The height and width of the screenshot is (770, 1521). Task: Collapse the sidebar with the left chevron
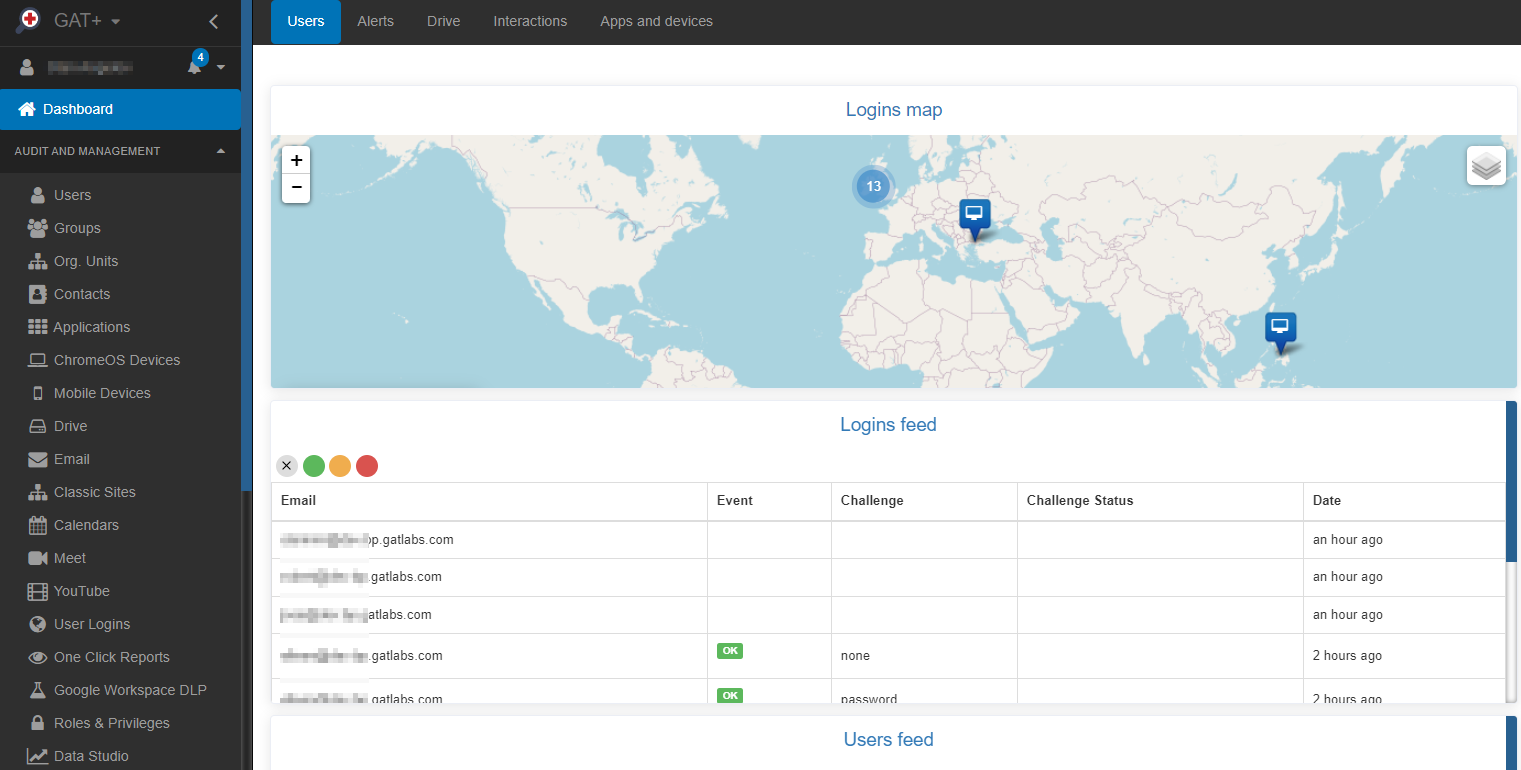point(213,21)
